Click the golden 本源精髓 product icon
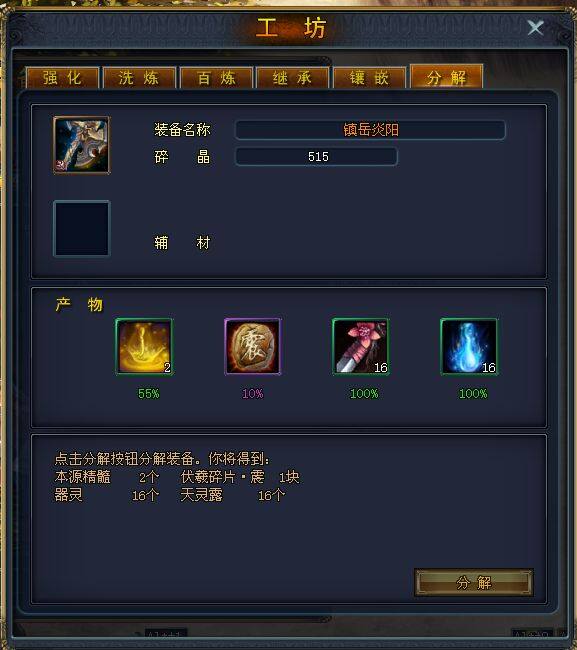Image resolution: width=577 pixels, height=650 pixels. tap(144, 347)
